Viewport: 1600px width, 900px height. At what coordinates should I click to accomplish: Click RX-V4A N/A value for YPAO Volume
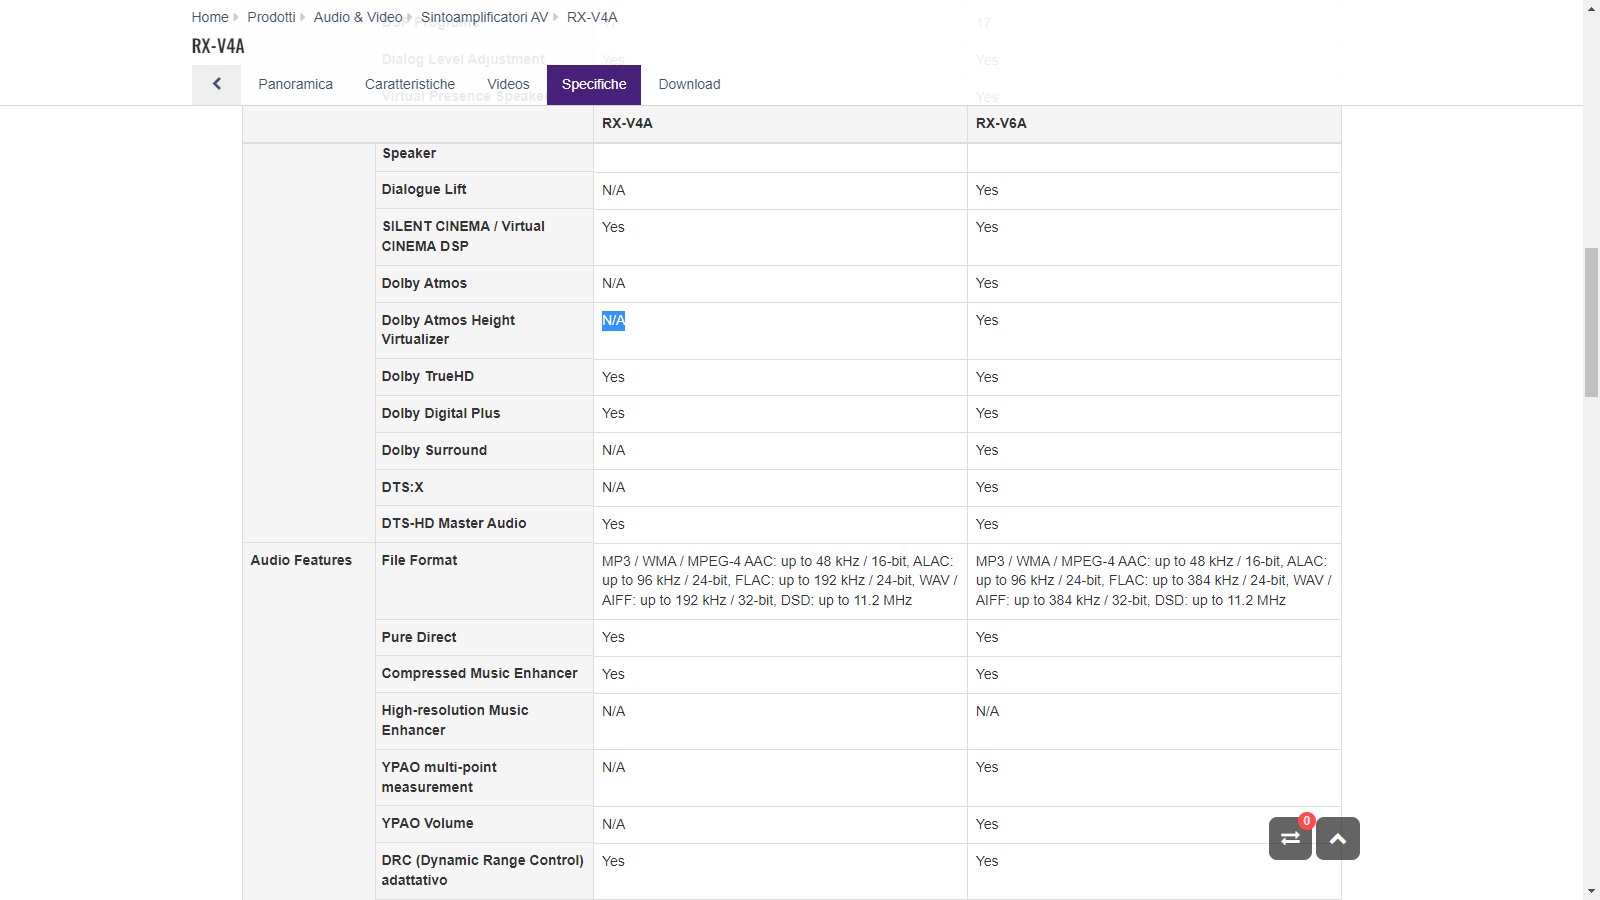(613, 824)
